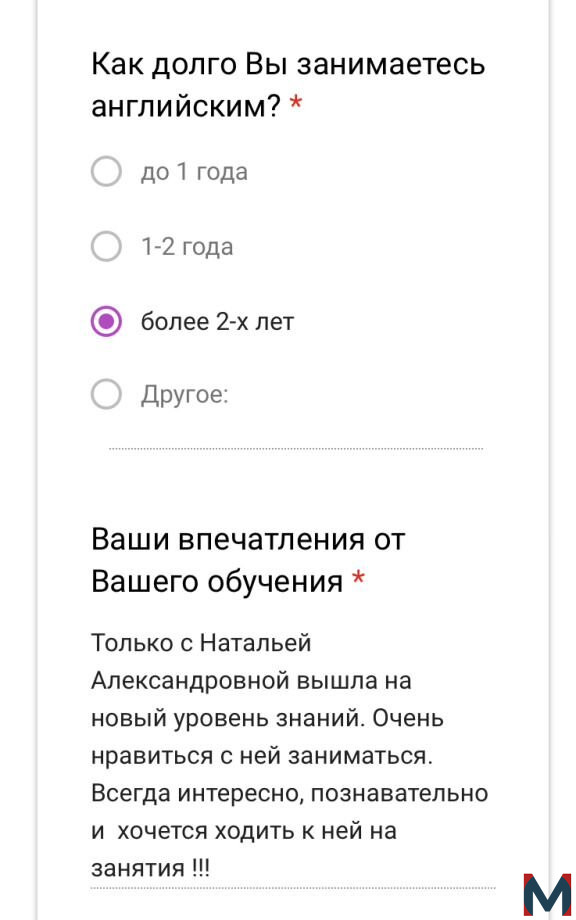Click the word "Александровной" in the answer

[192, 681]
